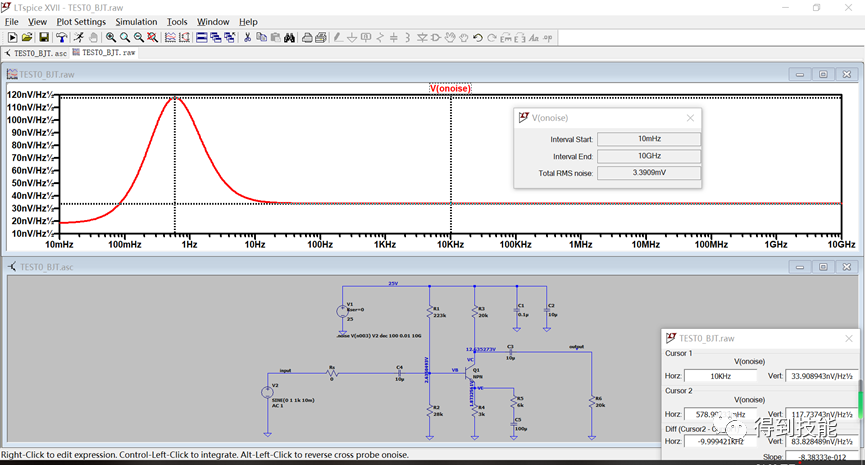Viewport: 865px width, 465px height.
Task: Click the Halt hand icon
Action: [x=93, y=38]
